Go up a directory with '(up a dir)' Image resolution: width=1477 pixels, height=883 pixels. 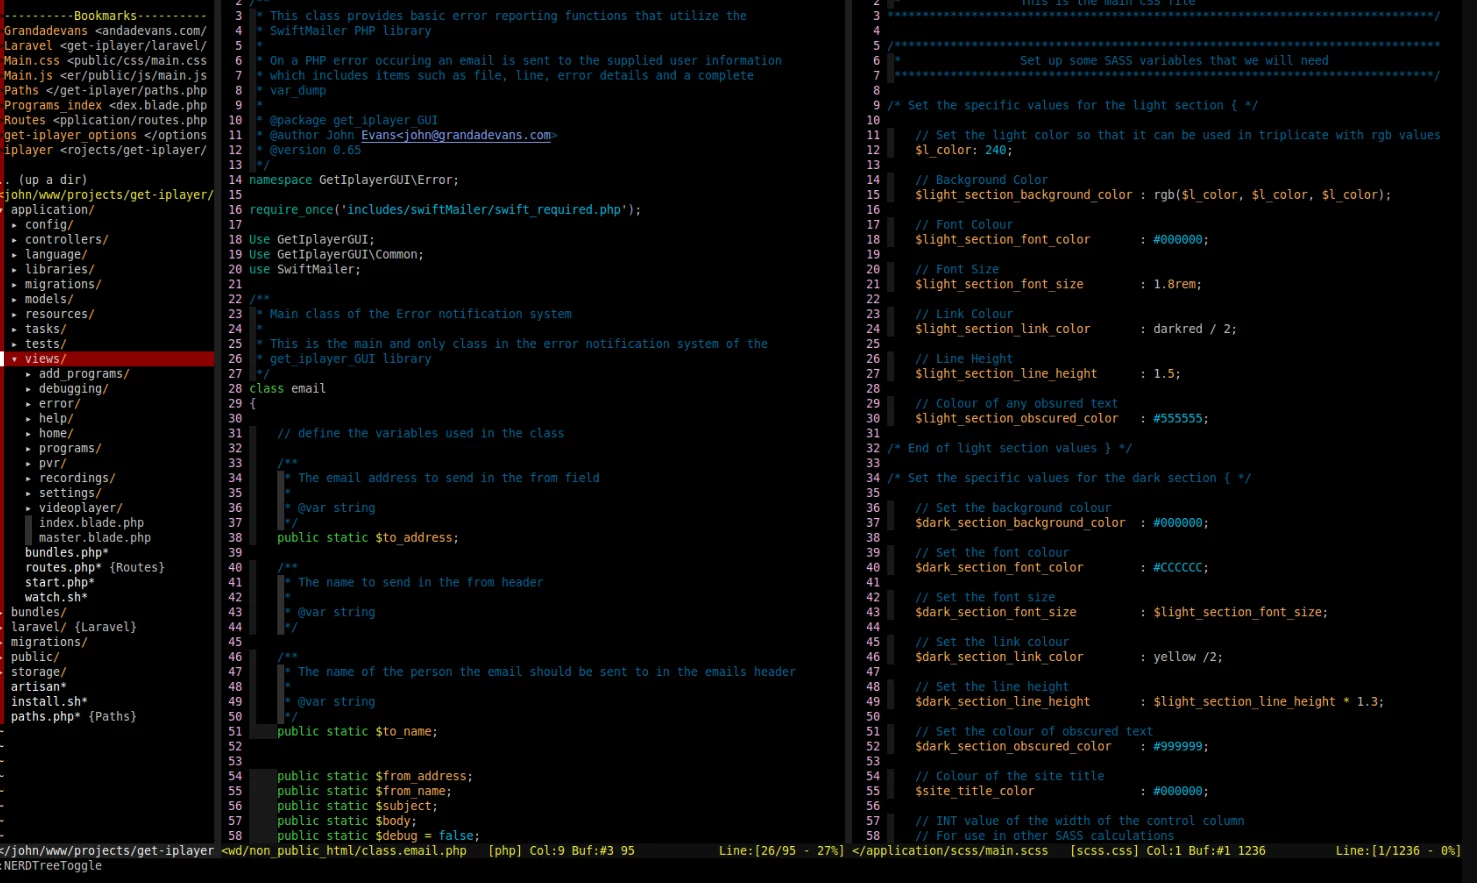[45, 180]
